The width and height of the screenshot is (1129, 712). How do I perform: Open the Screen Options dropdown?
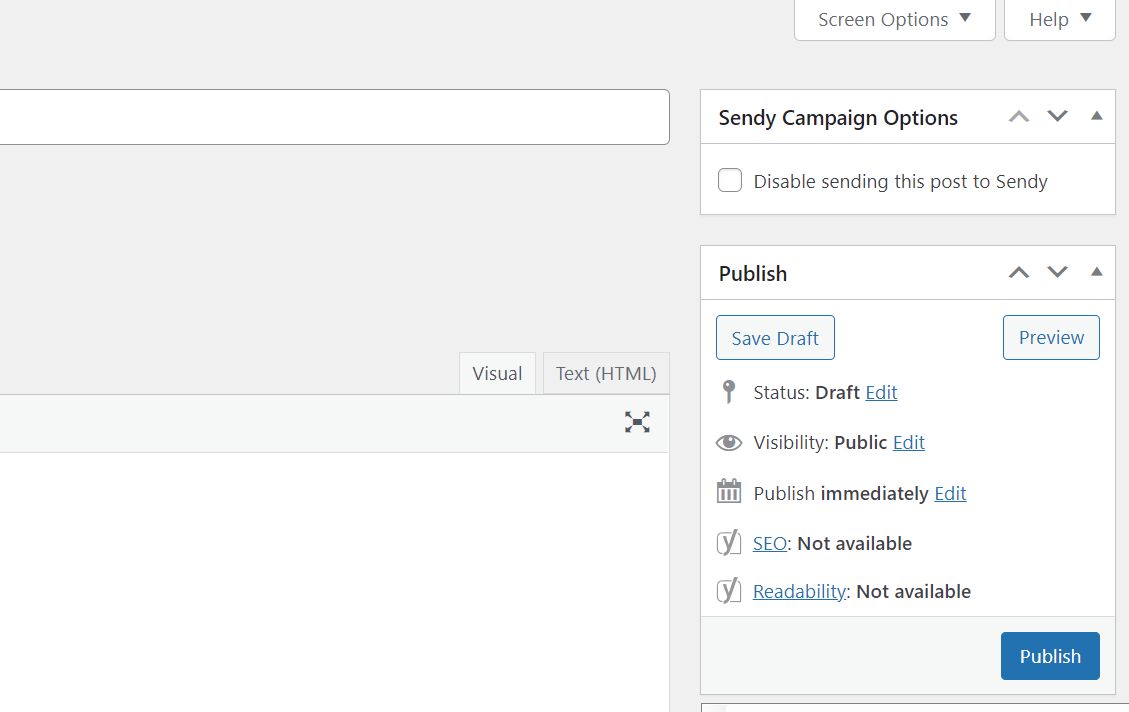click(894, 20)
